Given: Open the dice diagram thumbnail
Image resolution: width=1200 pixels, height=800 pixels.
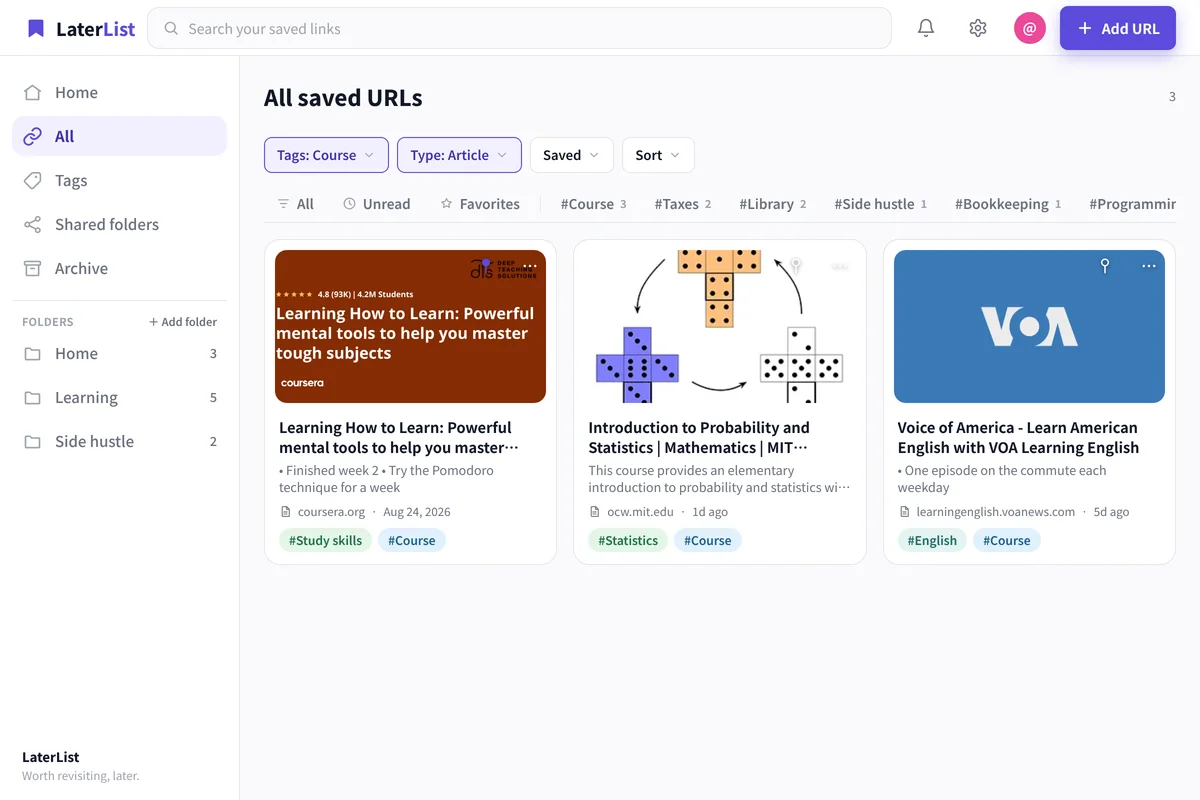Looking at the screenshot, I should [720, 326].
